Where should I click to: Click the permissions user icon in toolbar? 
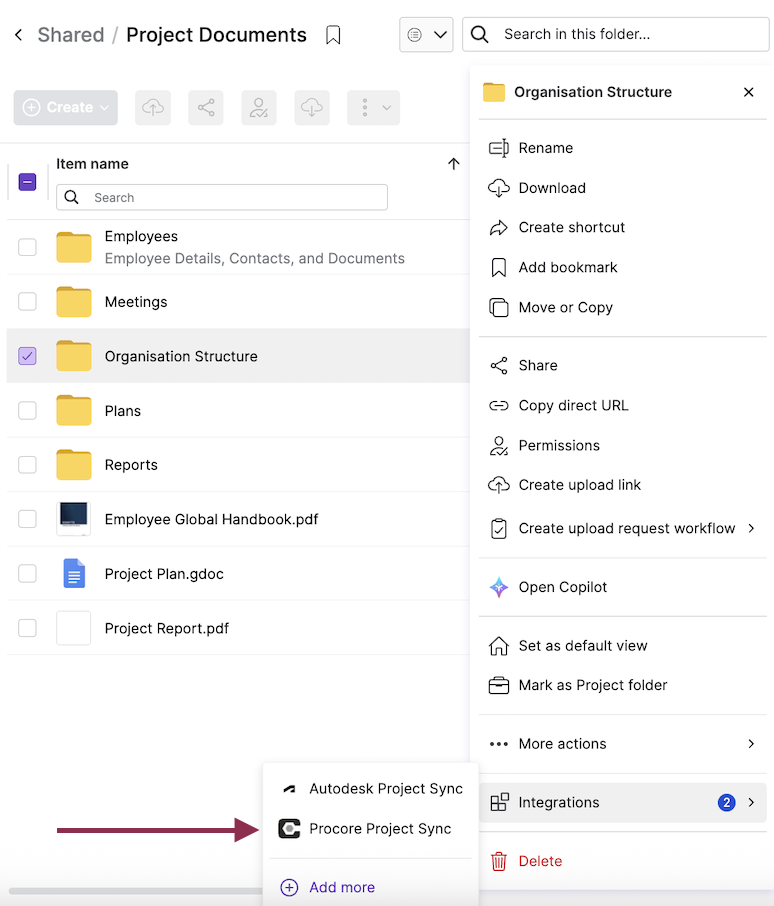(x=259, y=108)
